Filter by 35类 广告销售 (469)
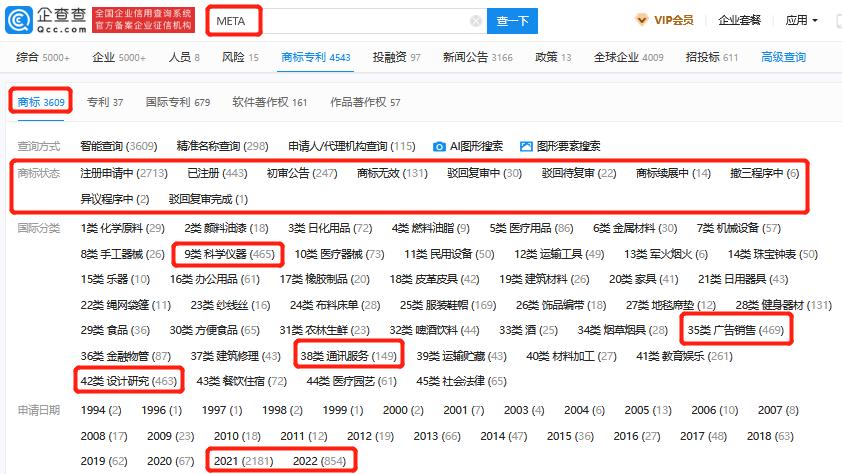 [x=736, y=330]
